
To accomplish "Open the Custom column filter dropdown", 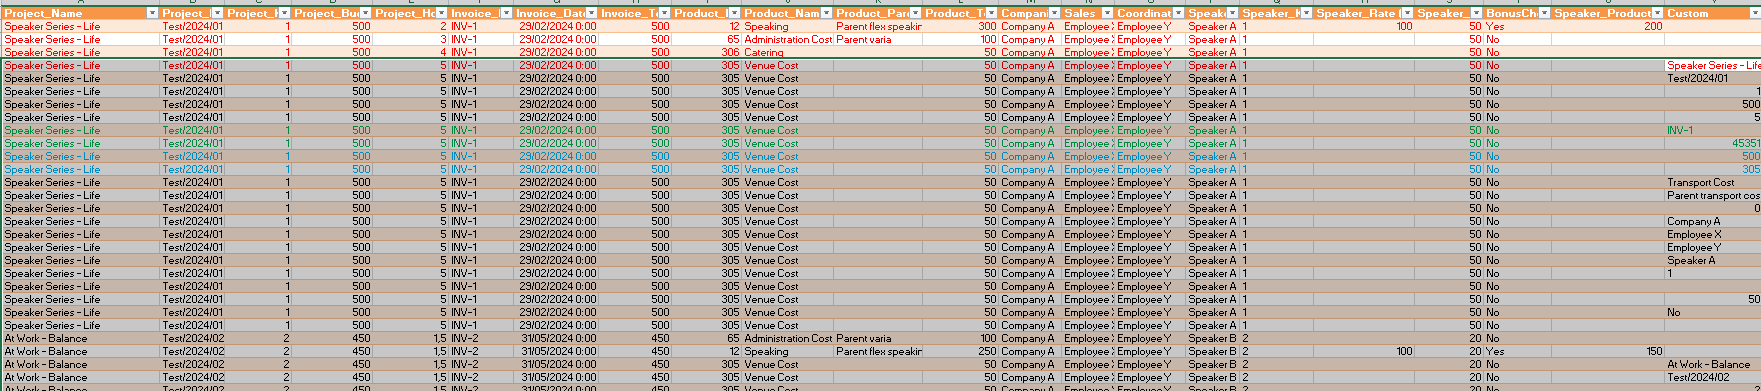I will [1754, 13].
